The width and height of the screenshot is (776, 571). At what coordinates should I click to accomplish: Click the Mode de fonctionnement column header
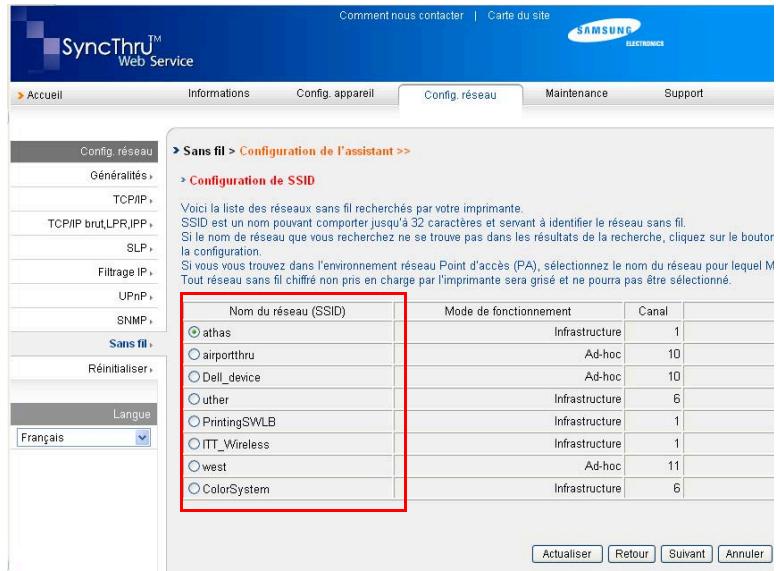tap(508, 311)
